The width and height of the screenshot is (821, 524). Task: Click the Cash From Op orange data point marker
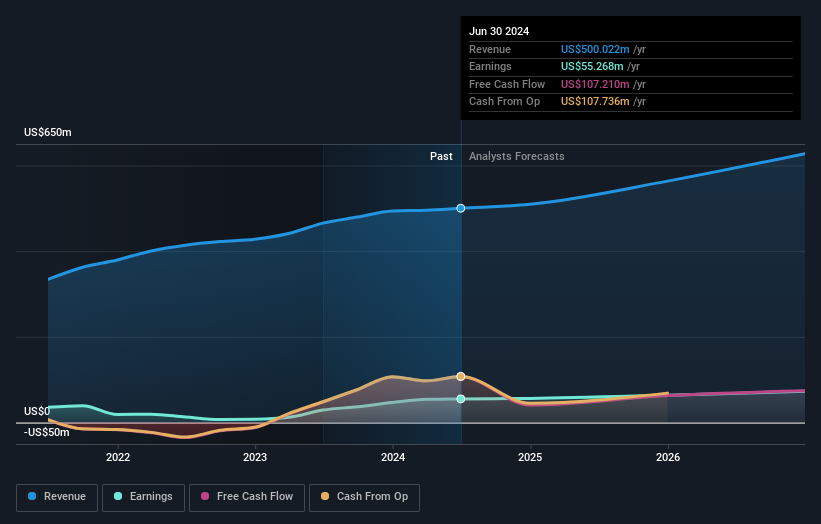pos(461,376)
